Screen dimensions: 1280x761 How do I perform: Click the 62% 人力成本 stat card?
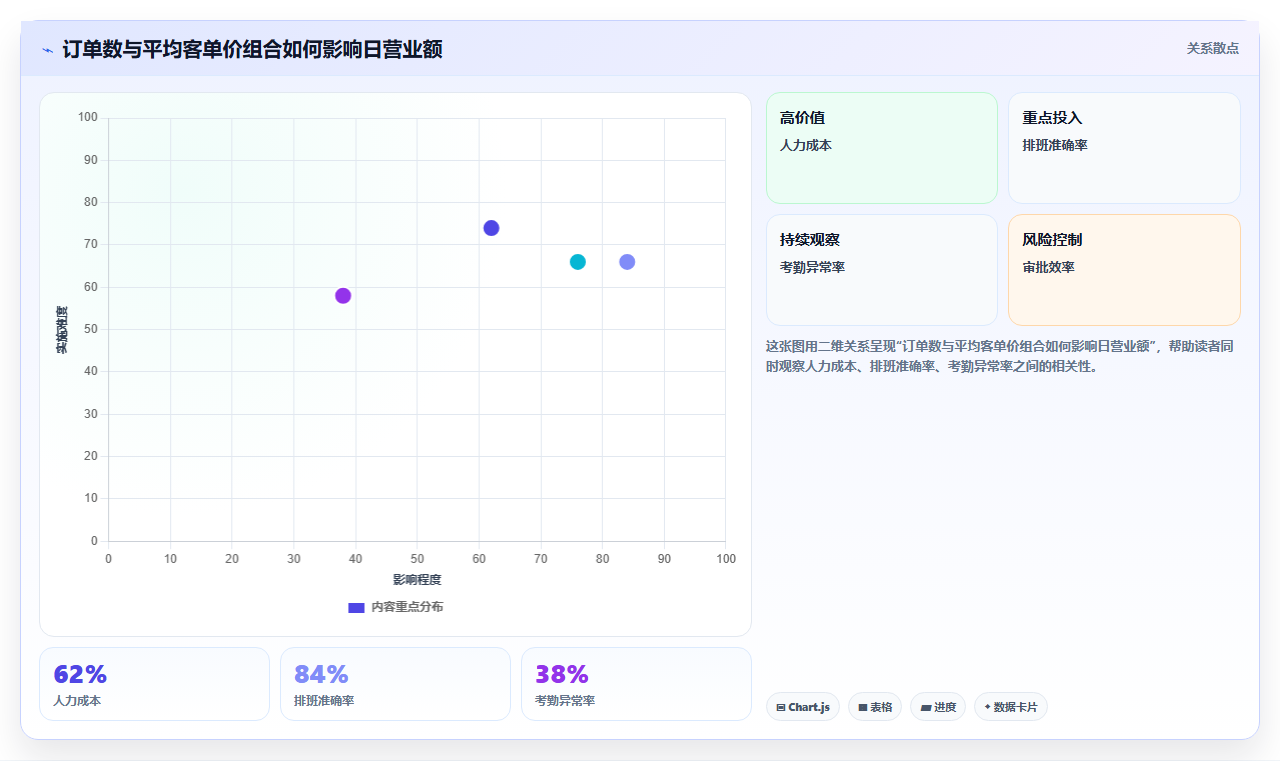[154, 684]
